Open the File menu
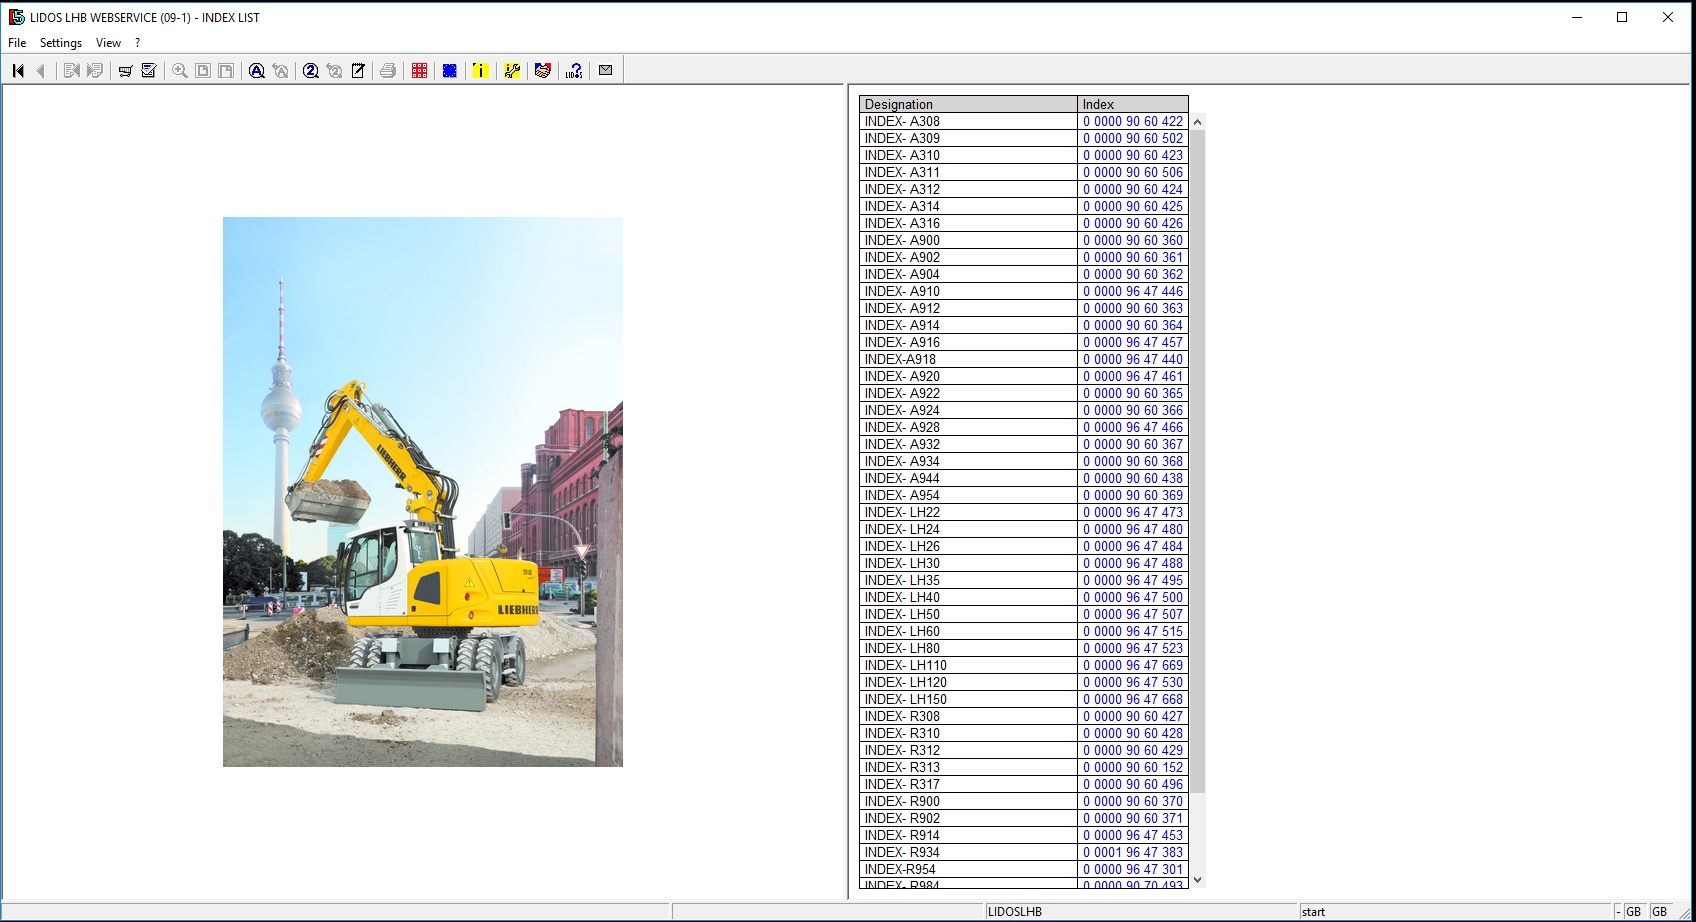The width and height of the screenshot is (1696, 922). [x=16, y=43]
